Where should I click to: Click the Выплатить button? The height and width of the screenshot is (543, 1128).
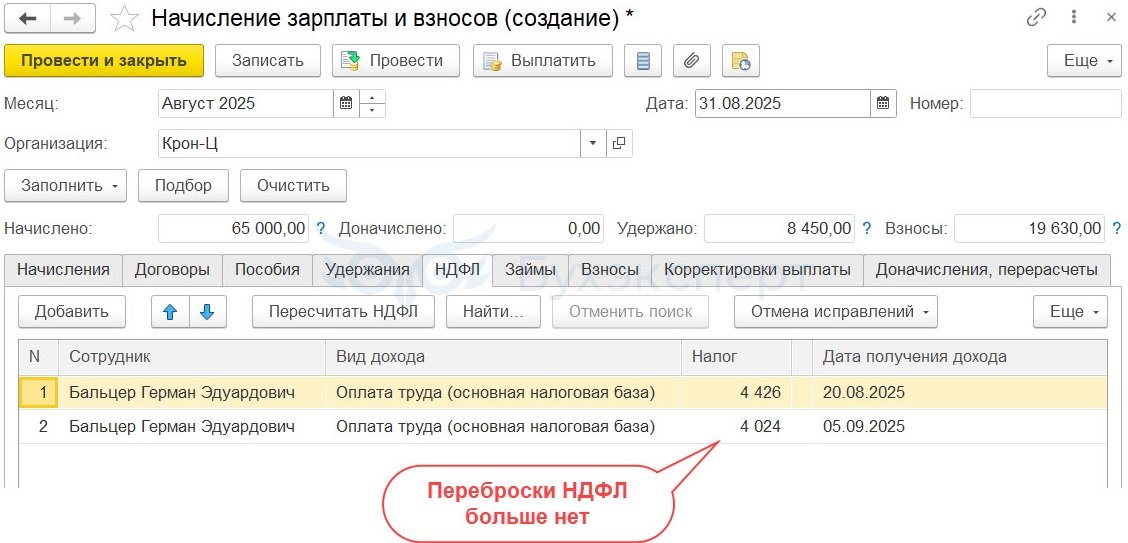click(542, 61)
